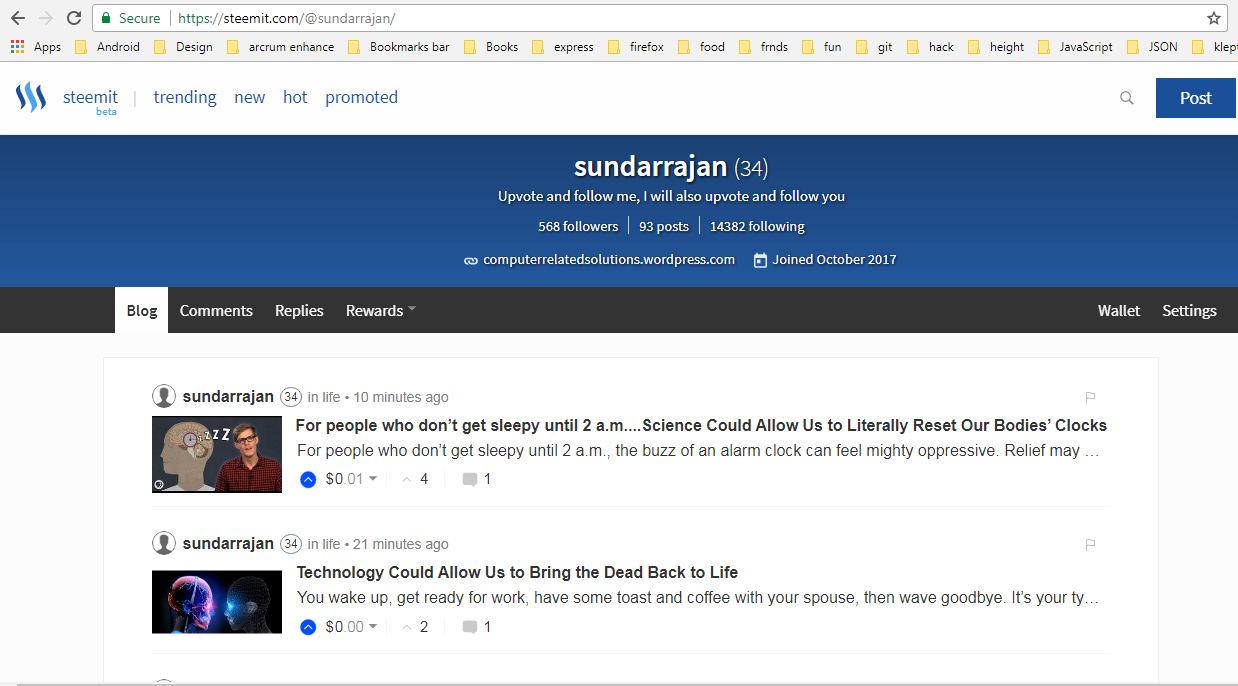Open the express bookmarks folder
The height and width of the screenshot is (686, 1238).
563,47
